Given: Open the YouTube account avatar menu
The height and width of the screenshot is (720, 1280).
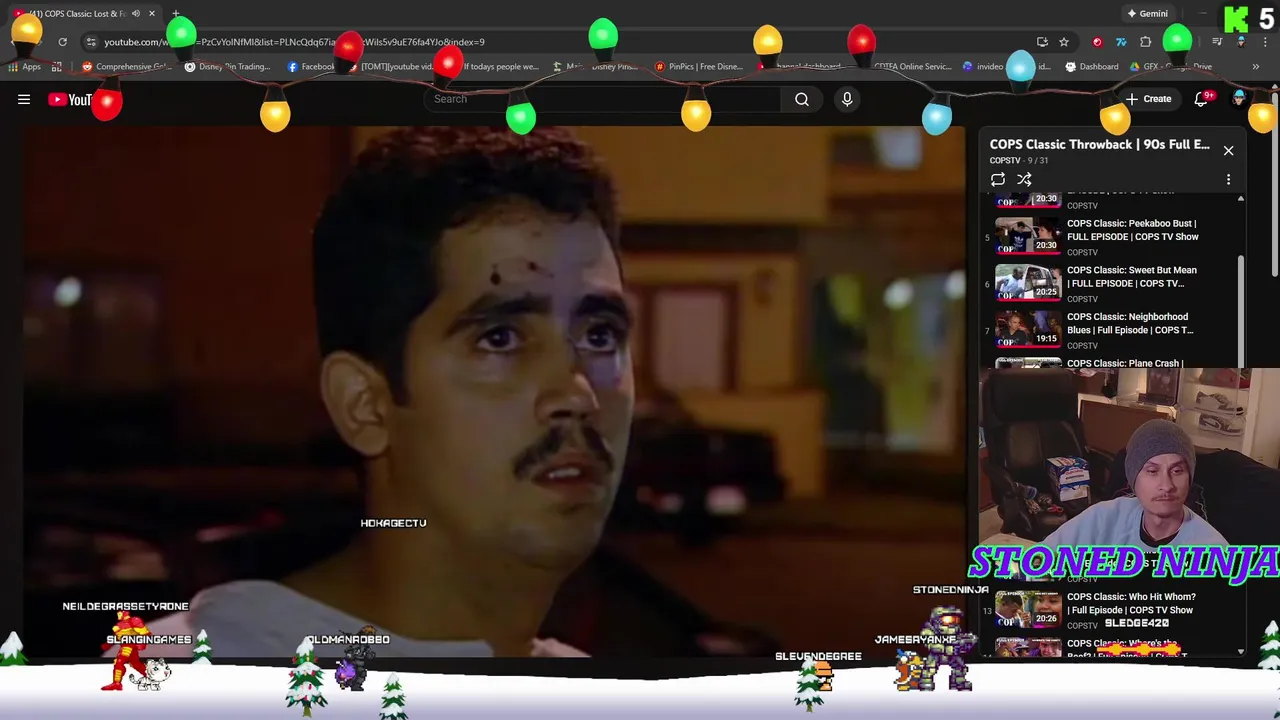Looking at the screenshot, I should (1239, 98).
